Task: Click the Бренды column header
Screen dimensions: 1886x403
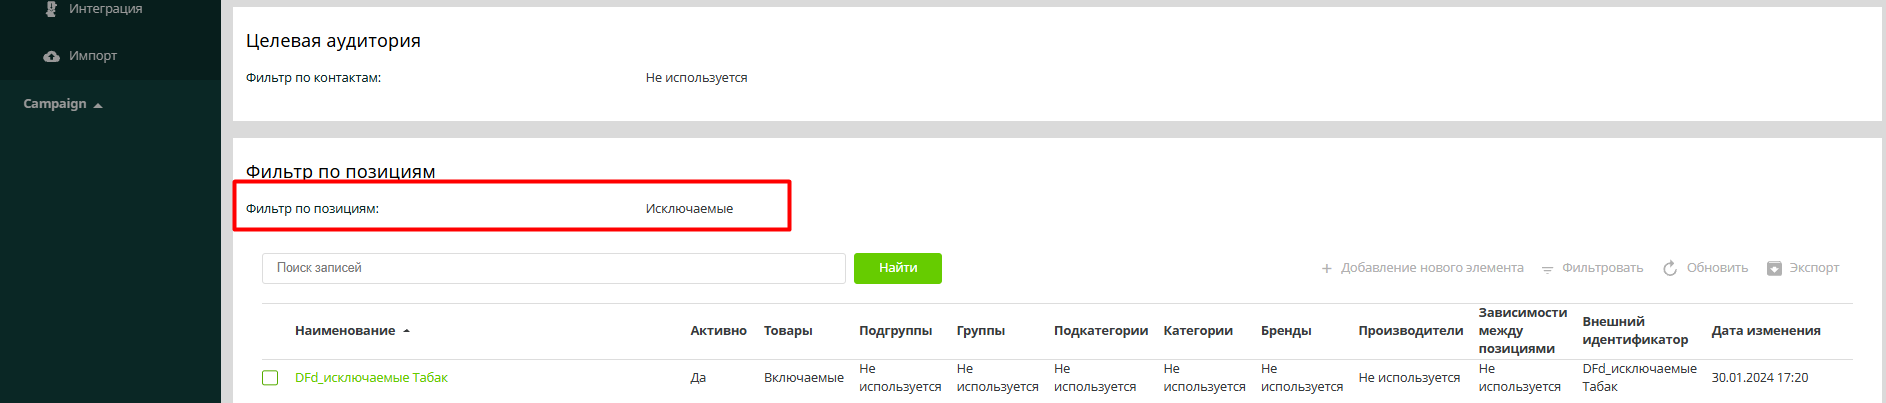Action: (1285, 331)
